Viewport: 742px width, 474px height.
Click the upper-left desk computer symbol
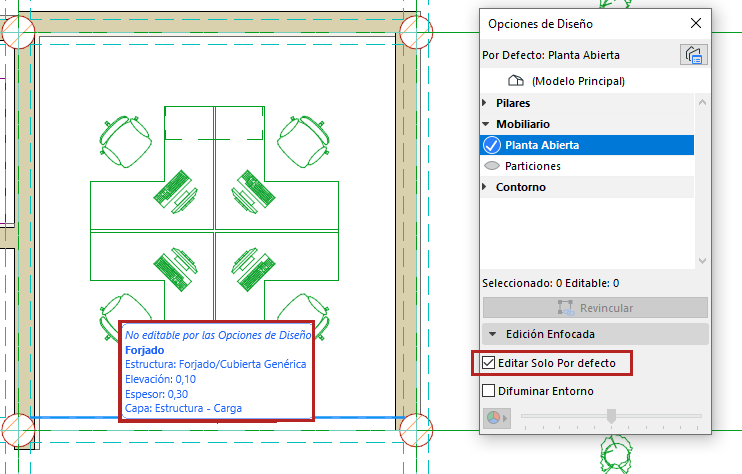pyautogui.click(x=176, y=192)
